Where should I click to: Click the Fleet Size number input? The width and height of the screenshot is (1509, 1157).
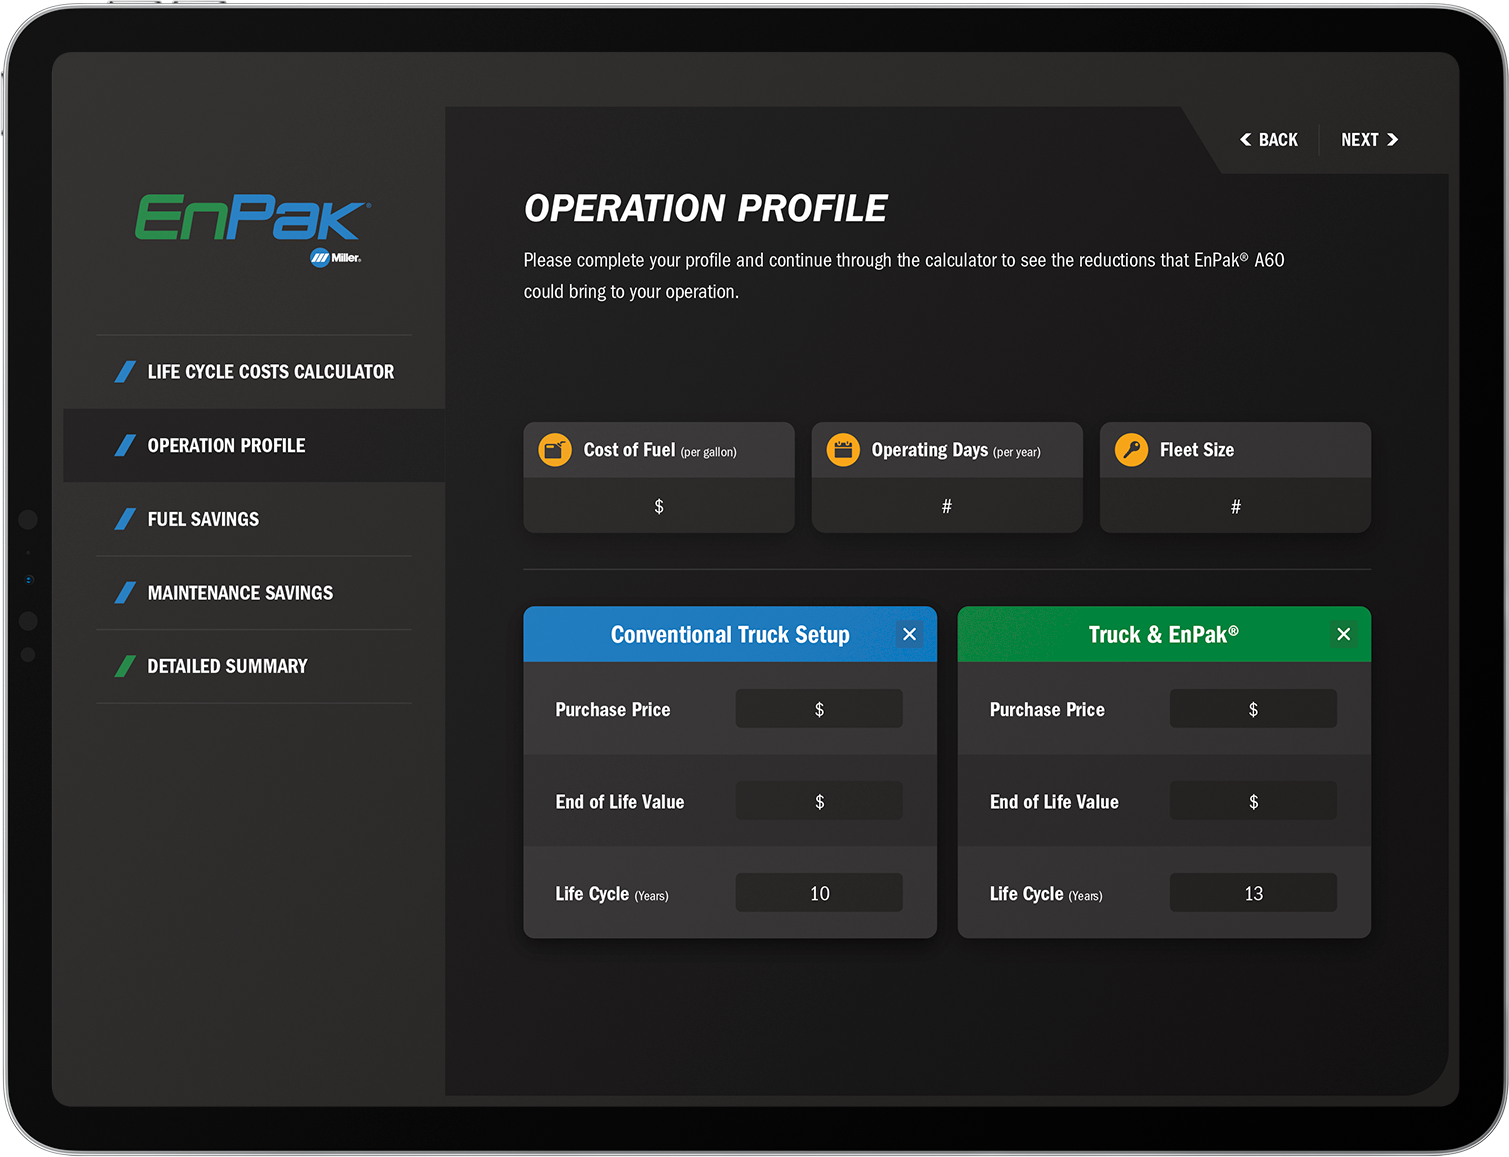coord(1235,506)
